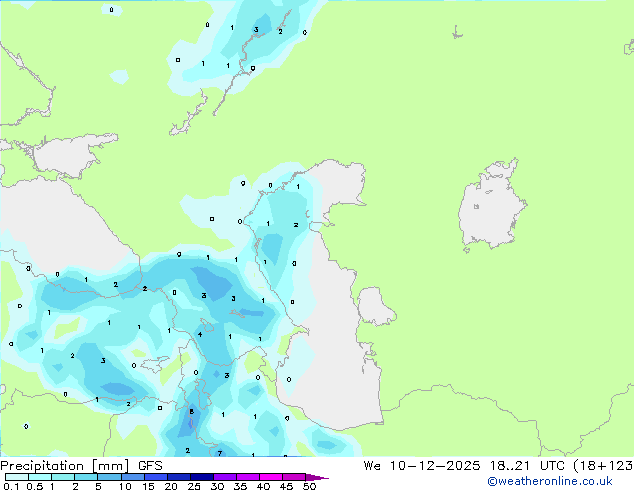Viewport: 634px width, 490px height.
Task: Select the 30–35 mm purple legend swatch
Action: tap(225, 477)
